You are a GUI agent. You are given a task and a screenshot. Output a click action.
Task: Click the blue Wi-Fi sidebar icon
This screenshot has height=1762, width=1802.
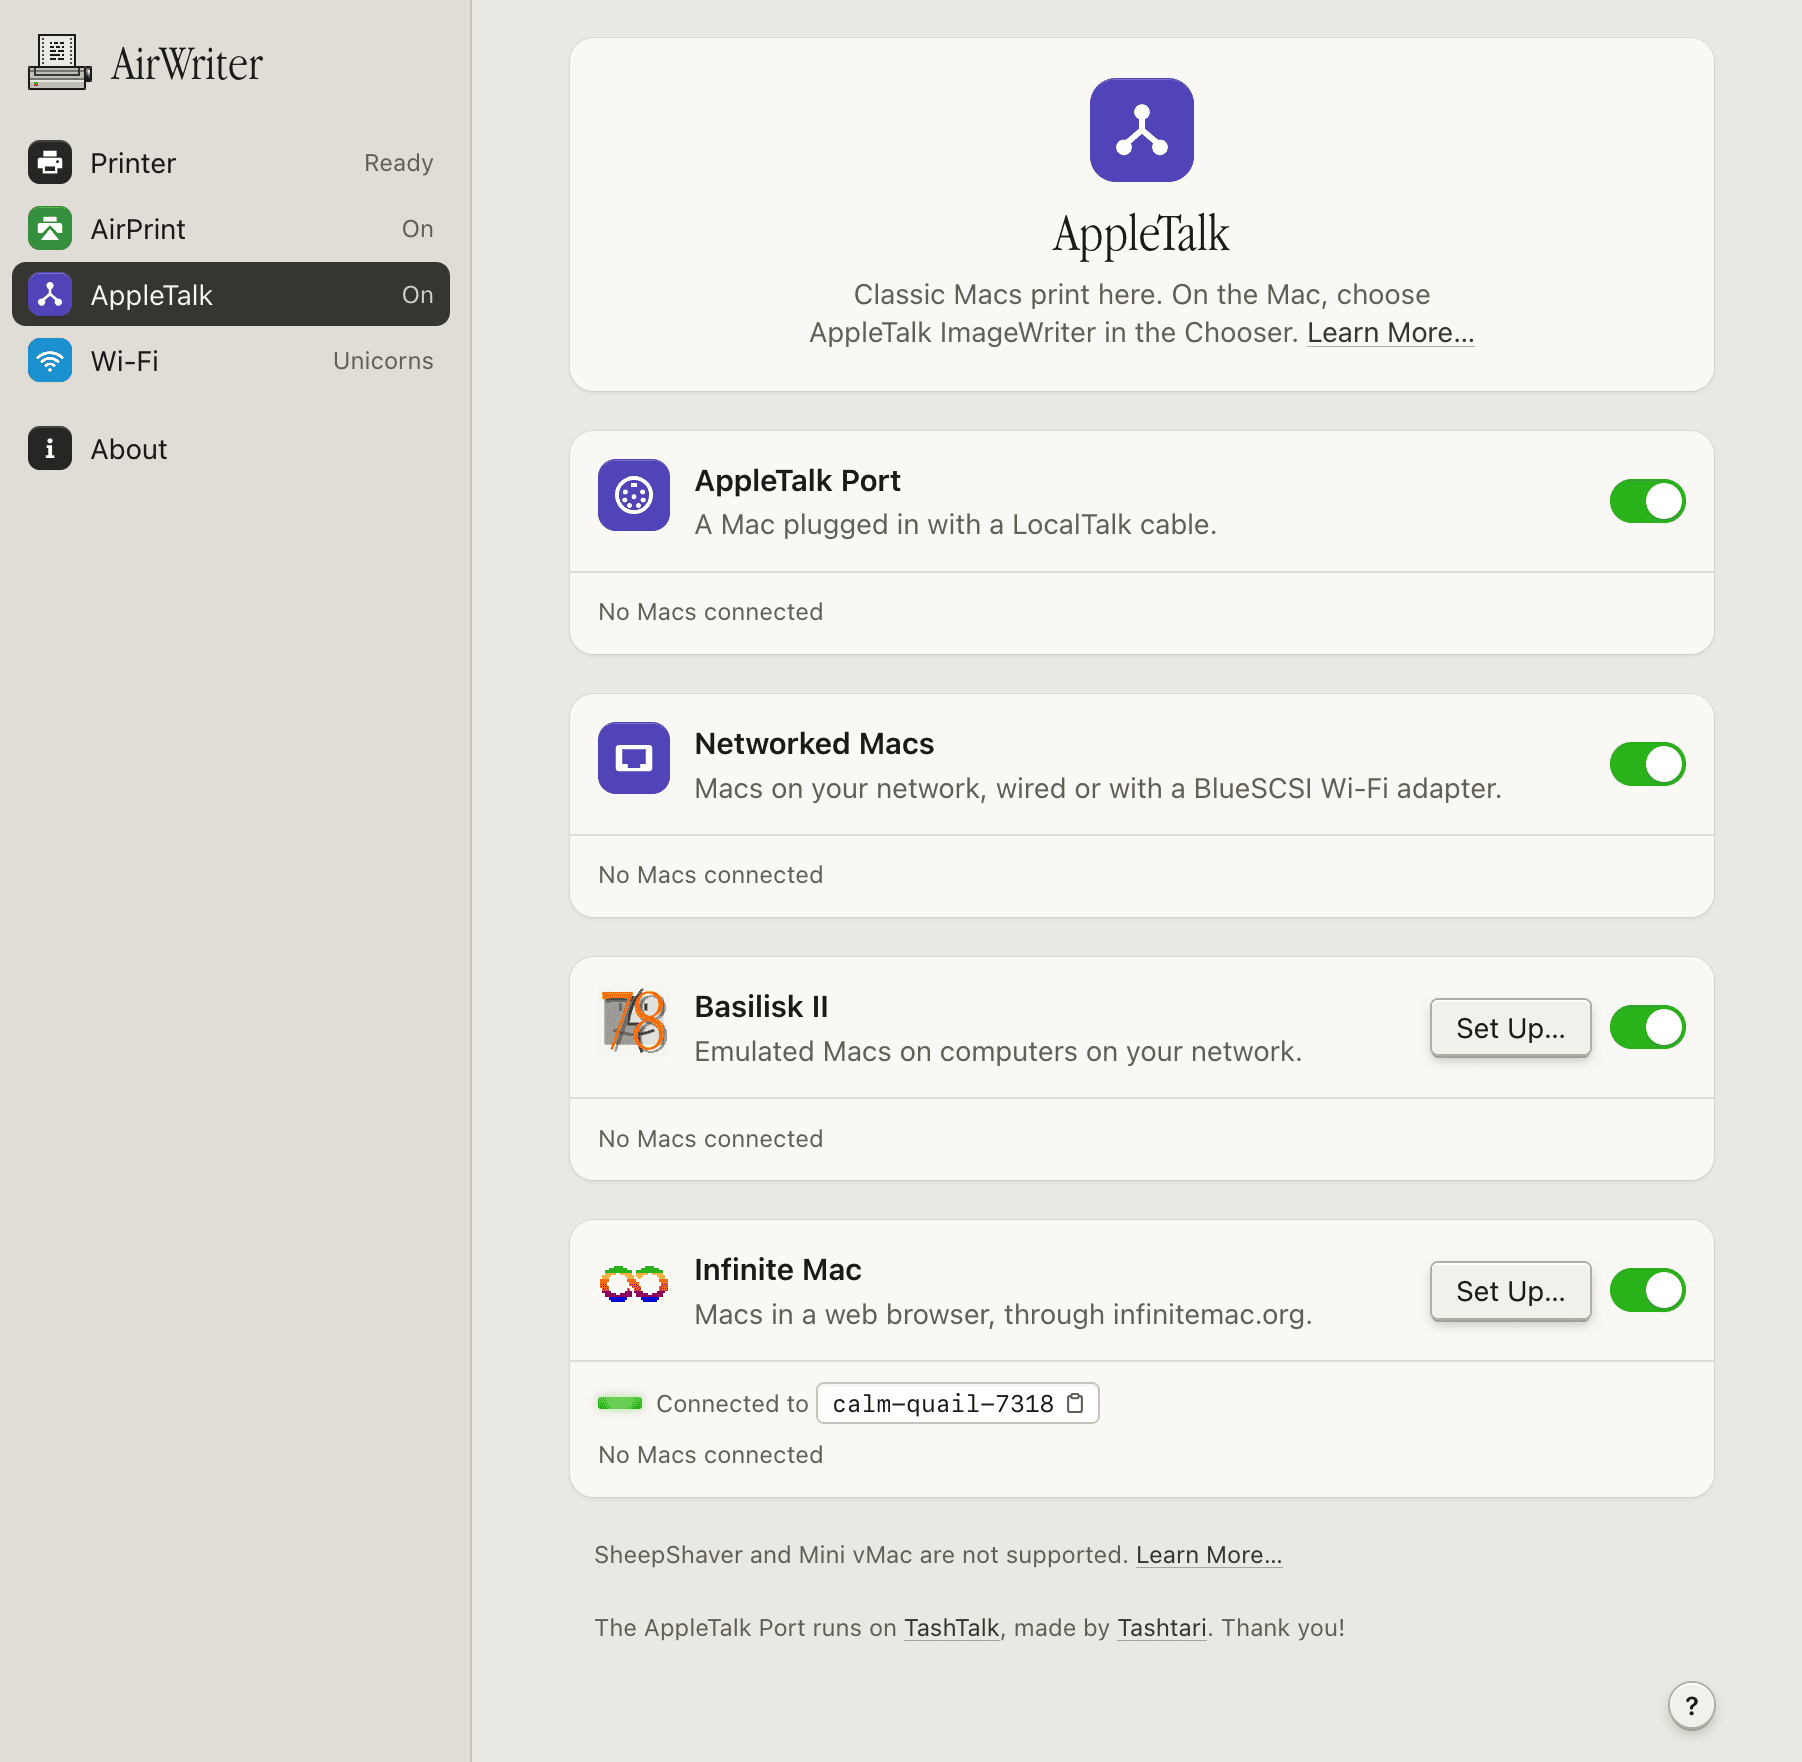point(50,360)
